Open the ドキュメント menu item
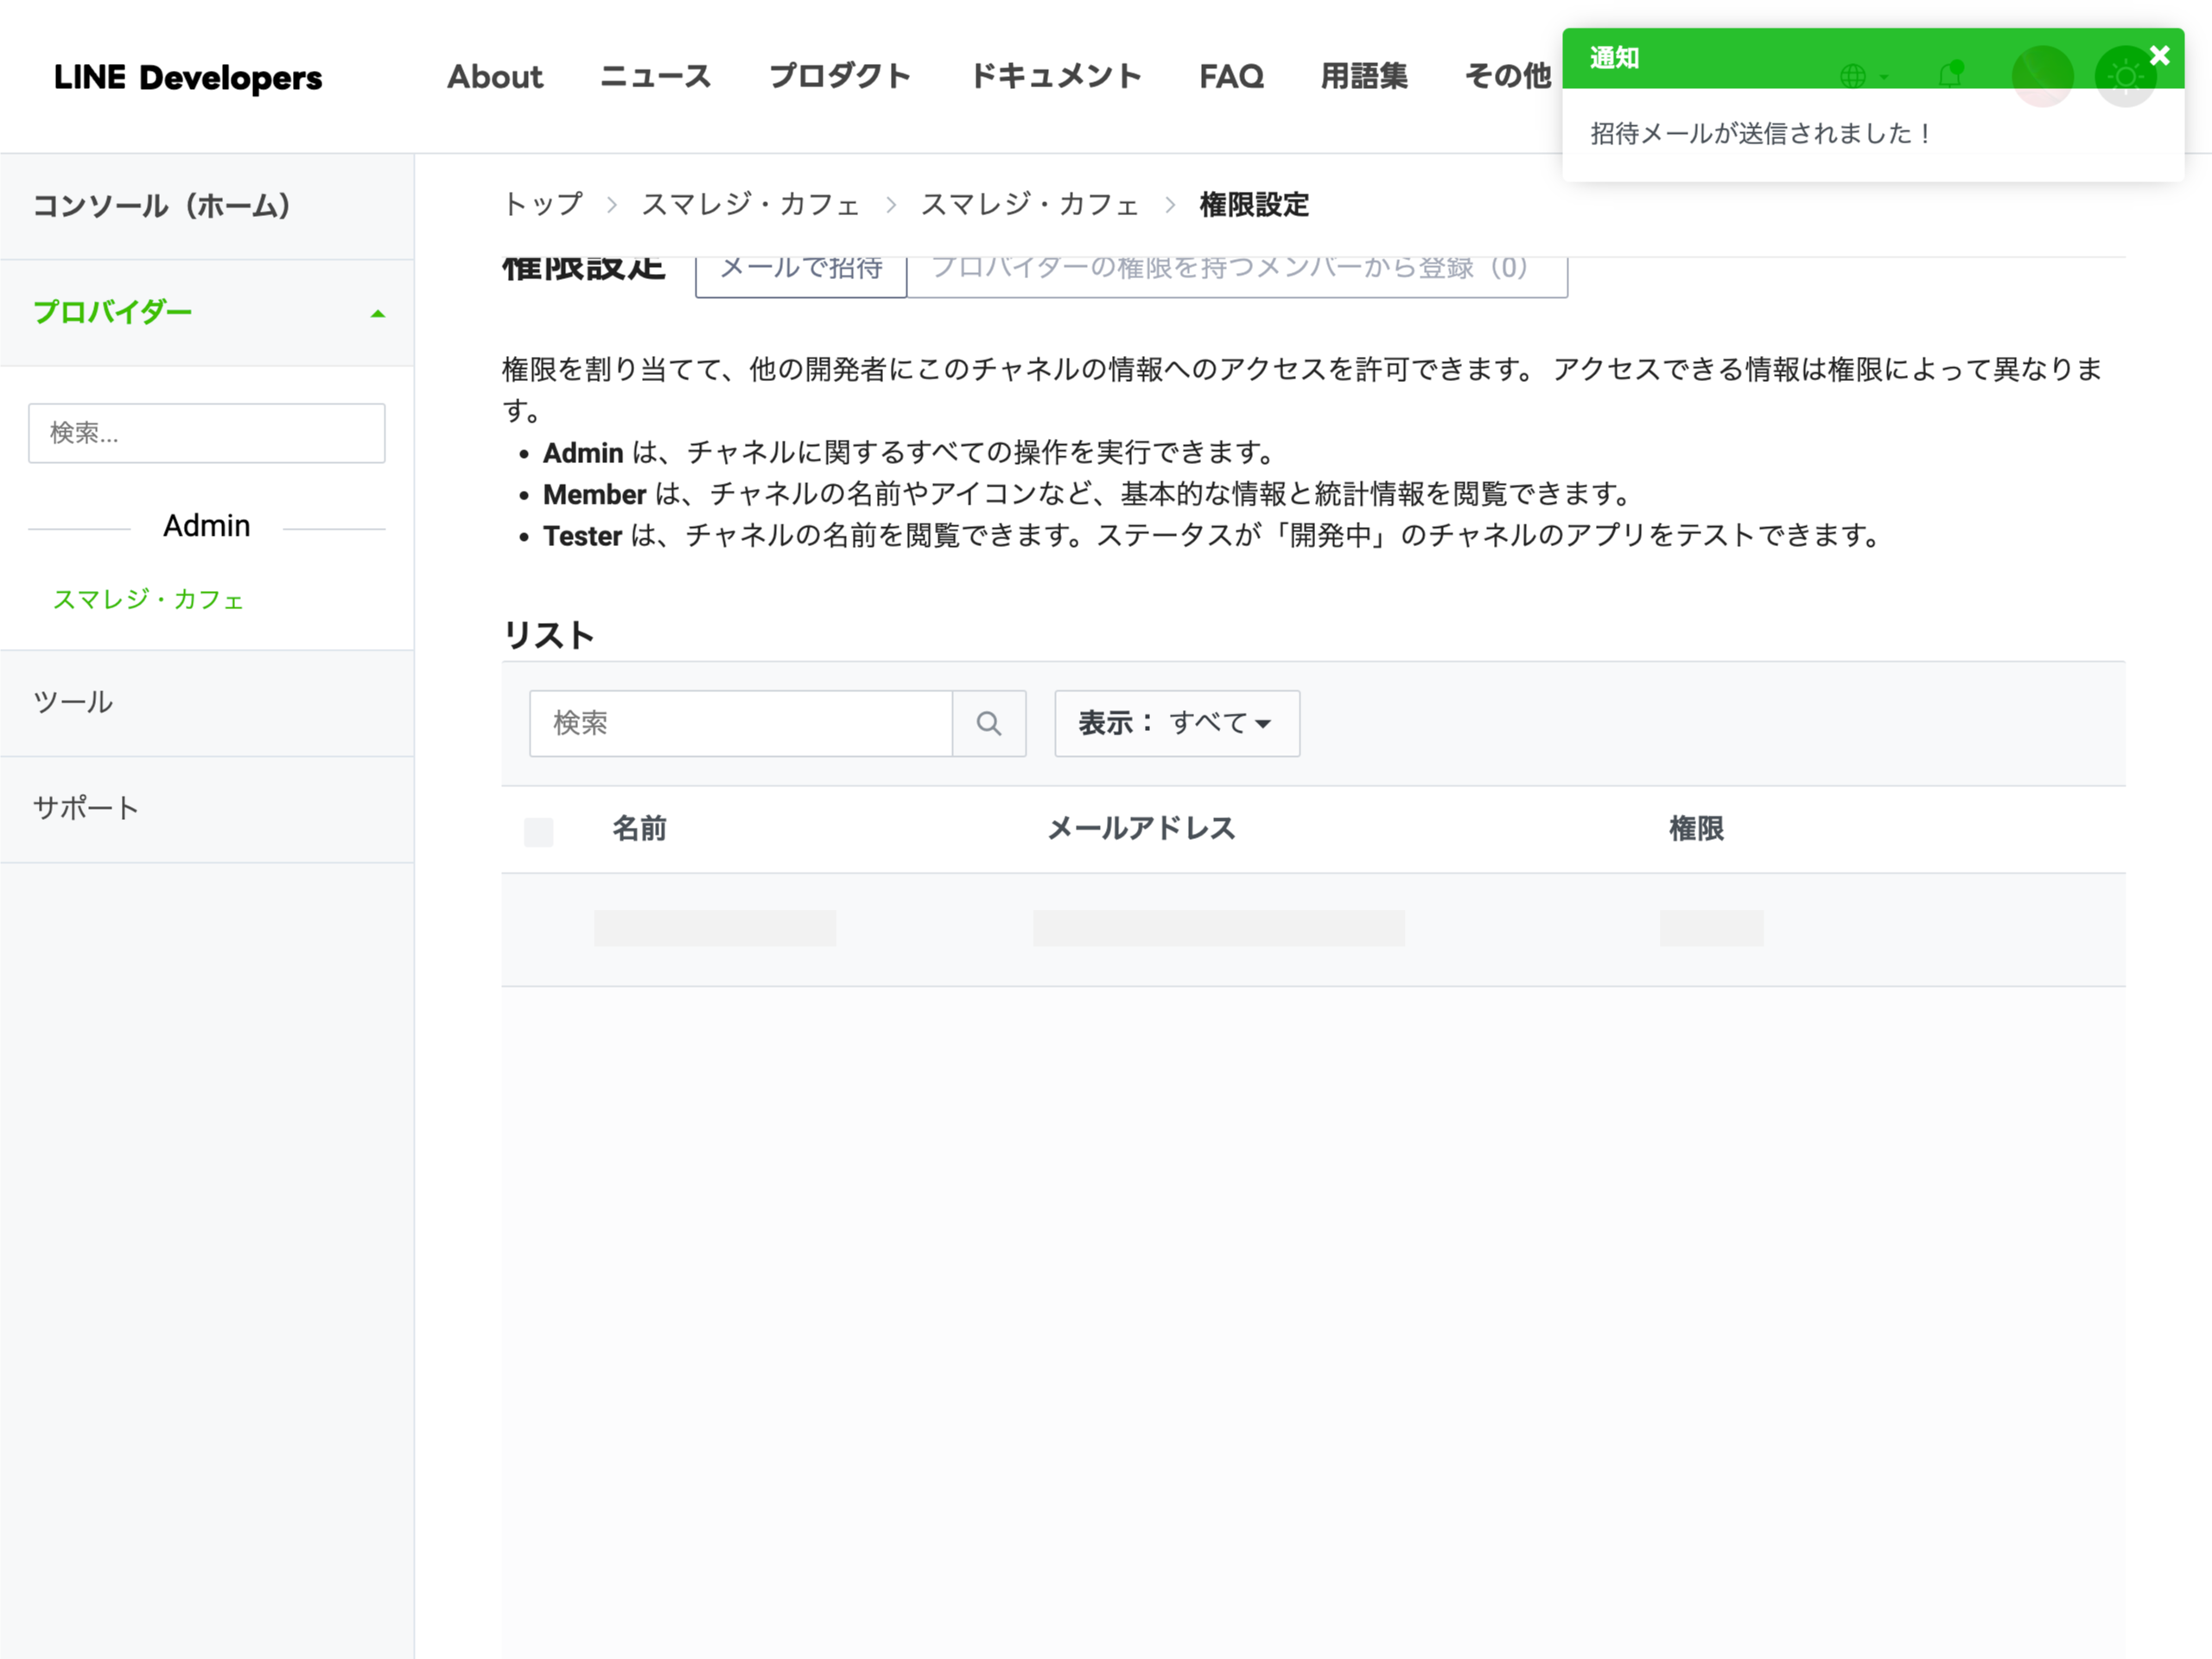This screenshot has height=1659, width=2212. [x=1056, y=77]
